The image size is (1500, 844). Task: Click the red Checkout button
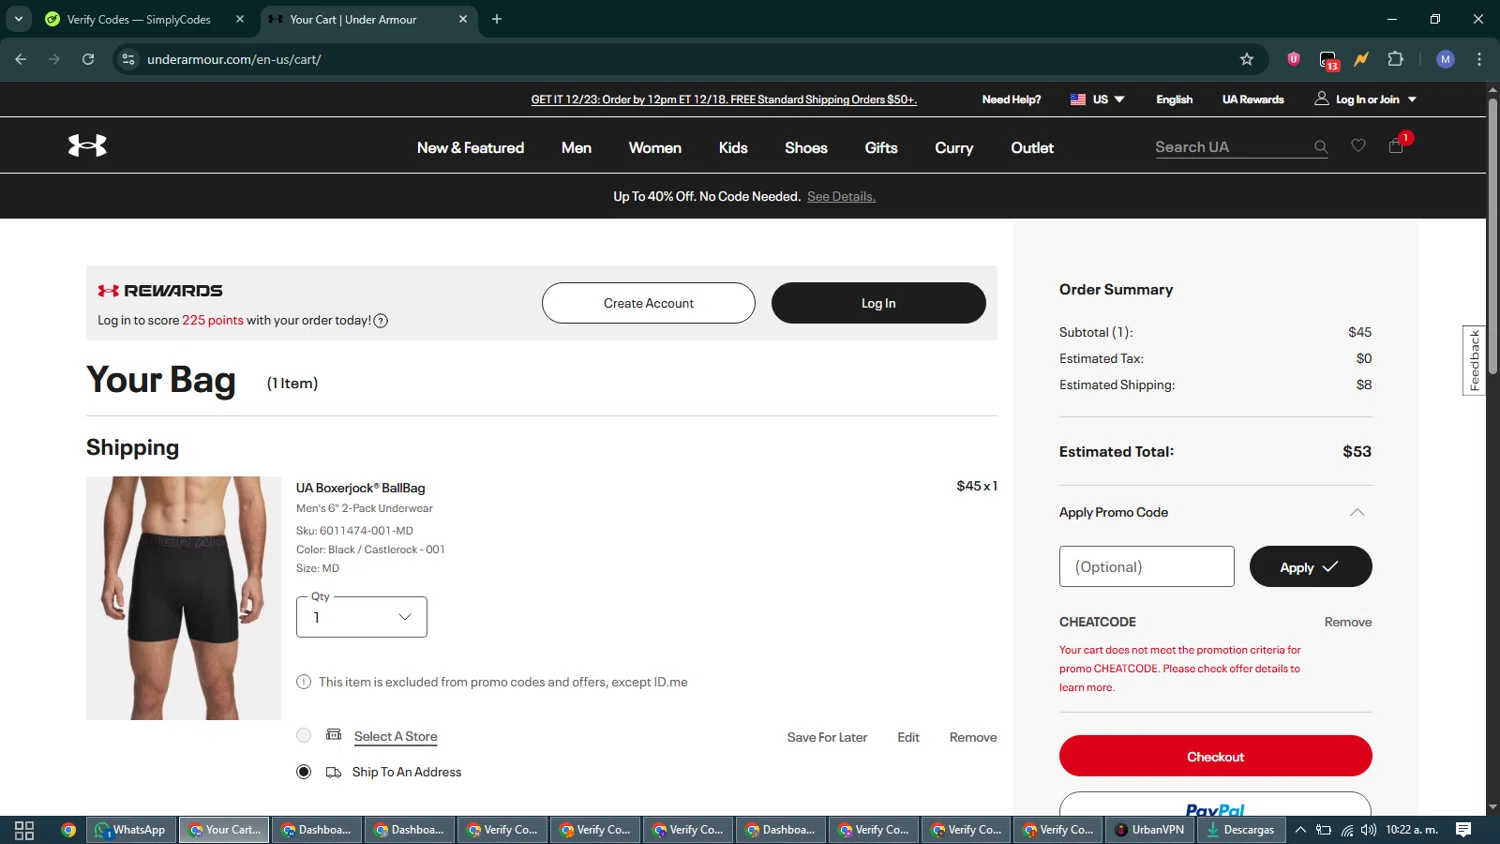tap(1215, 756)
